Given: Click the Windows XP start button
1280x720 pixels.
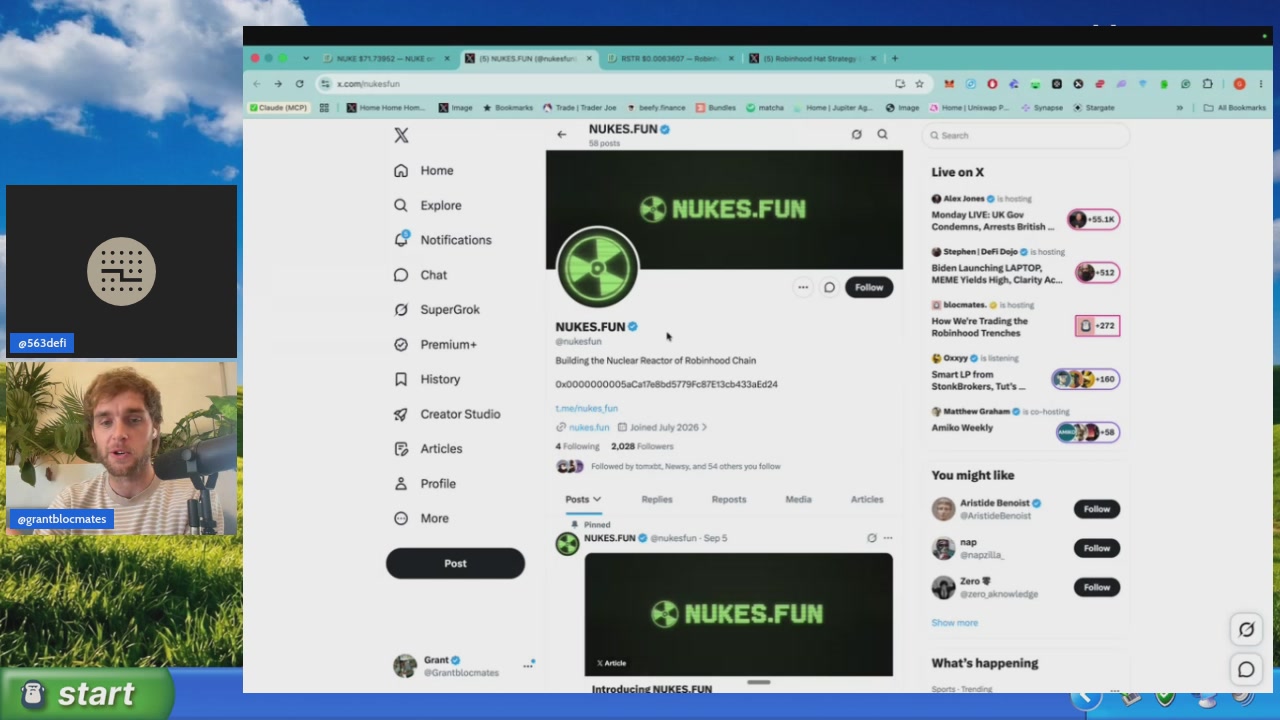Looking at the screenshot, I should click(86, 694).
